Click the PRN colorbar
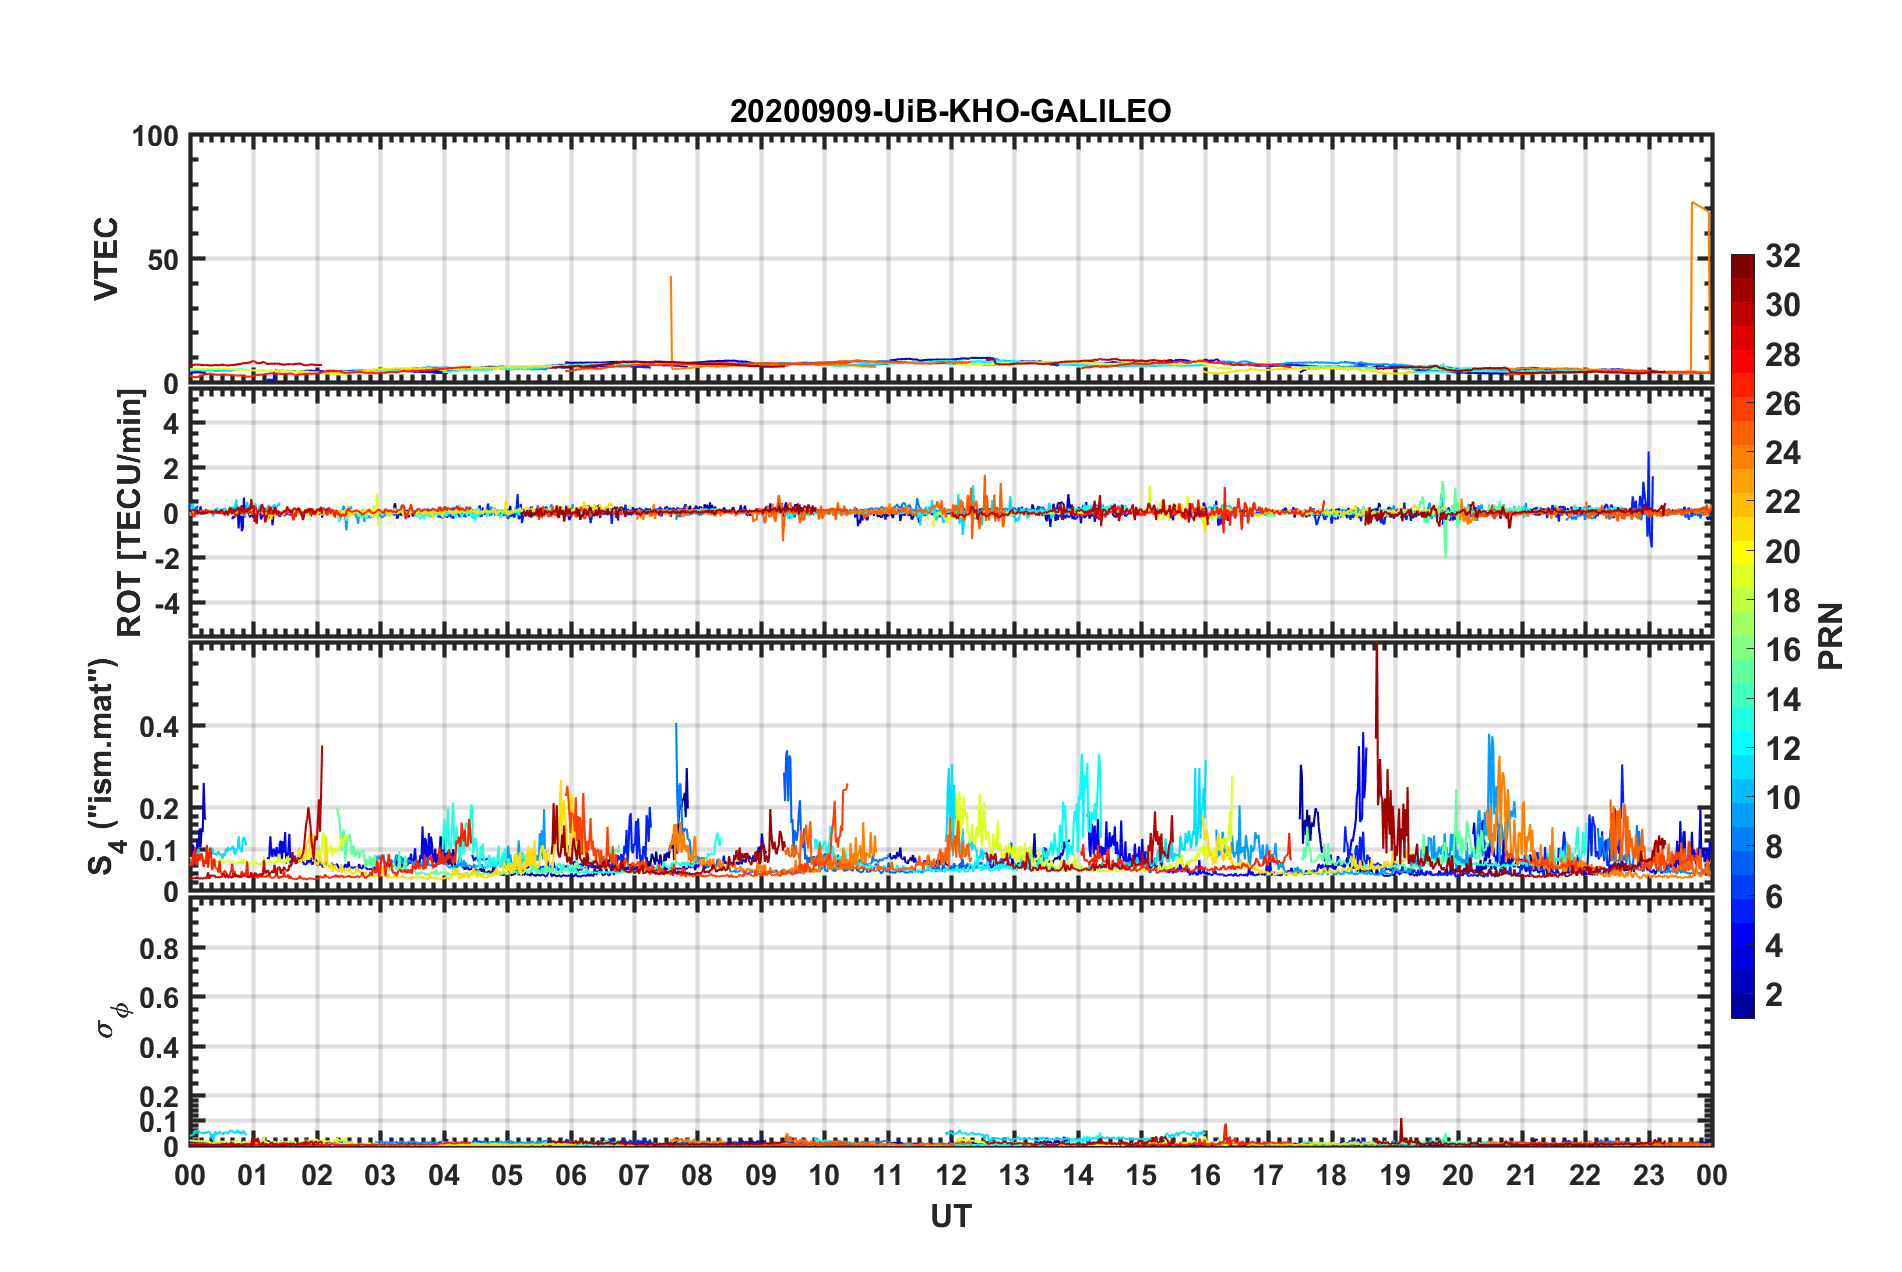This screenshot has height=1272, width=1902. click(x=1743, y=636)
